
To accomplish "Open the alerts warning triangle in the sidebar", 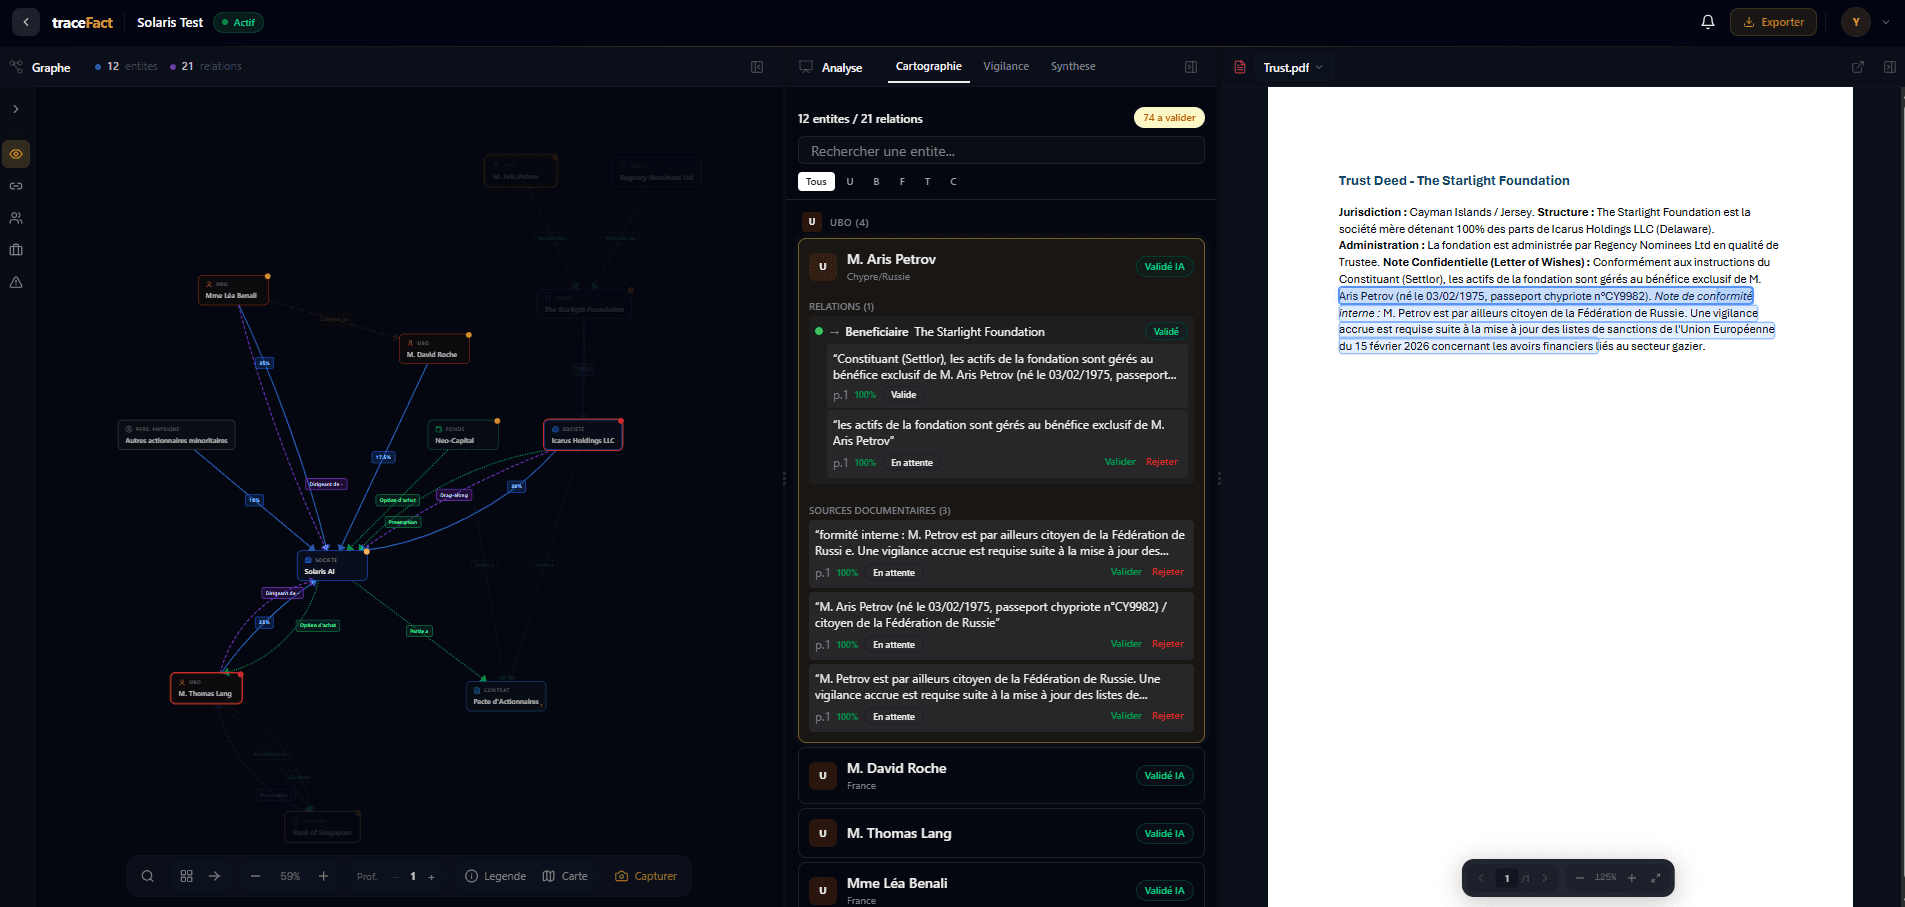I will click(x=16, y=283).
